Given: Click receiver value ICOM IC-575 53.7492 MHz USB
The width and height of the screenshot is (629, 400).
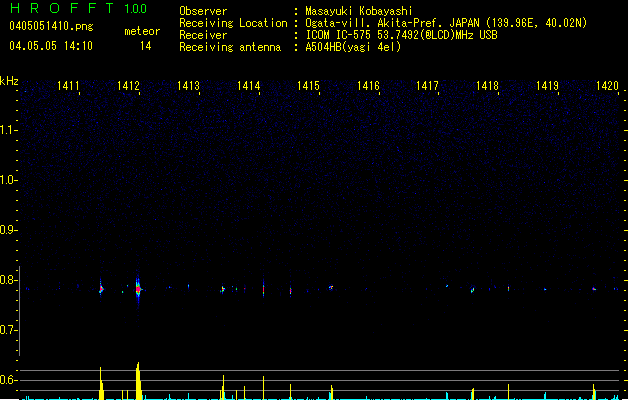Looking at the screenshot, I should [x=402, y=35].
